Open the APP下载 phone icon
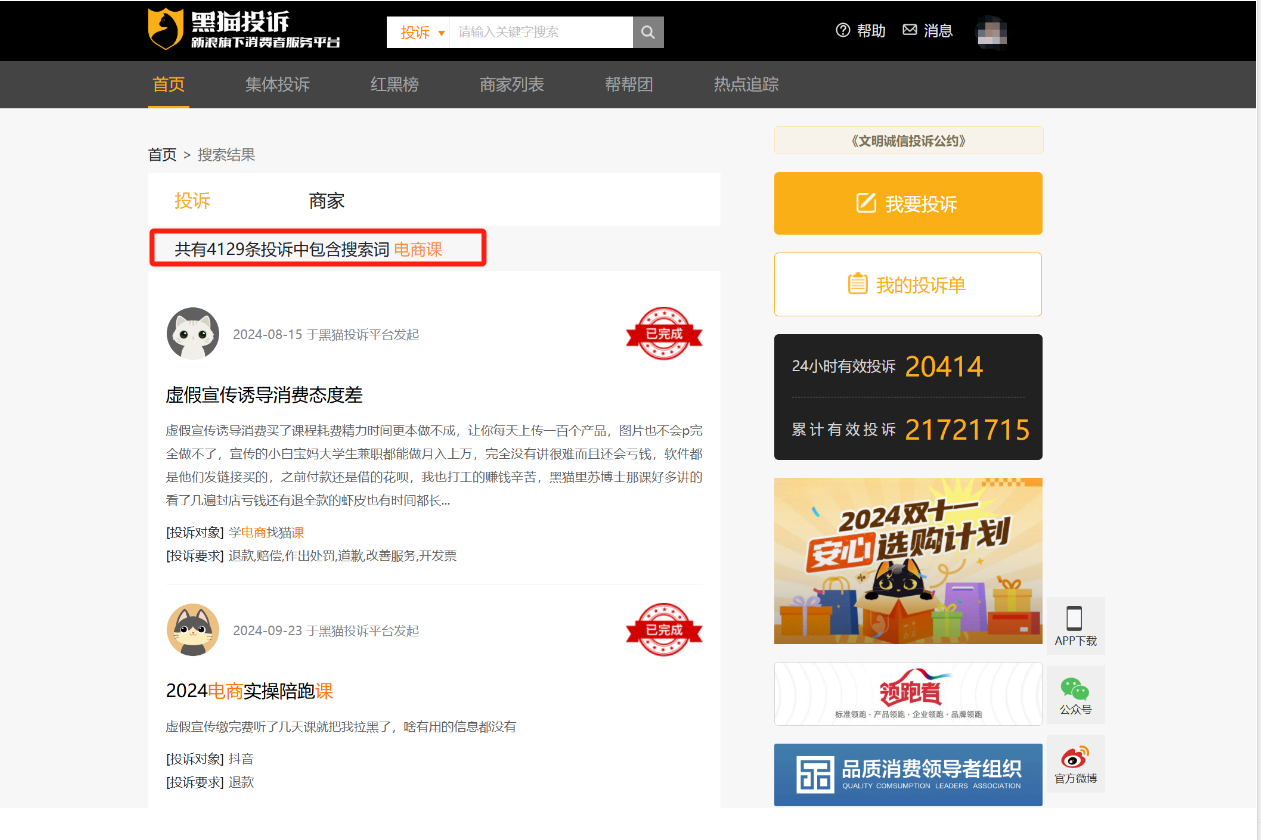The width and height of the screenshot is (1261, 840). coord(1075,619)
